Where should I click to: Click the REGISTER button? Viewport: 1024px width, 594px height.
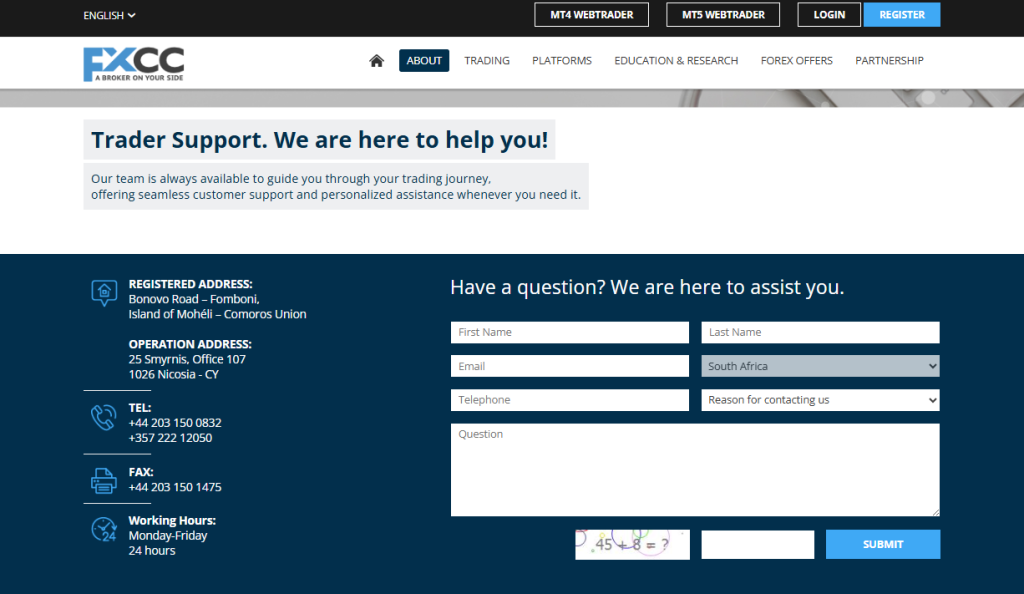coord(901,15)
